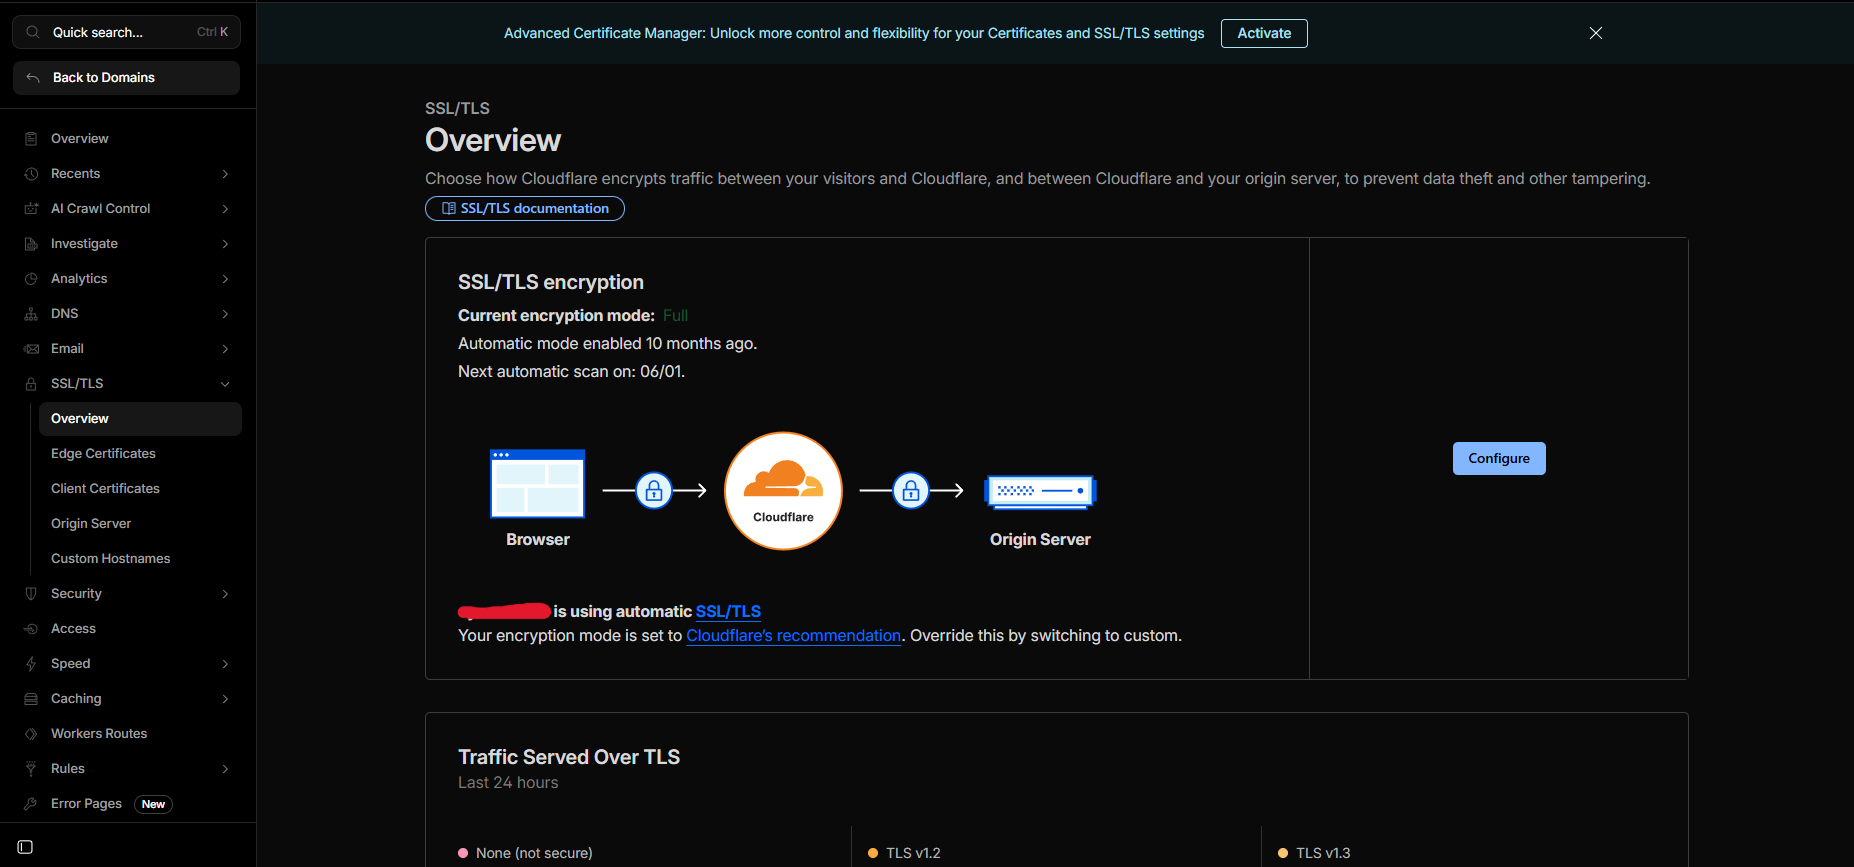Open SSL/TLS documentation button
Image resolution: width=1854 pixels, height=867 pixels.
click(x=525, y=208)
